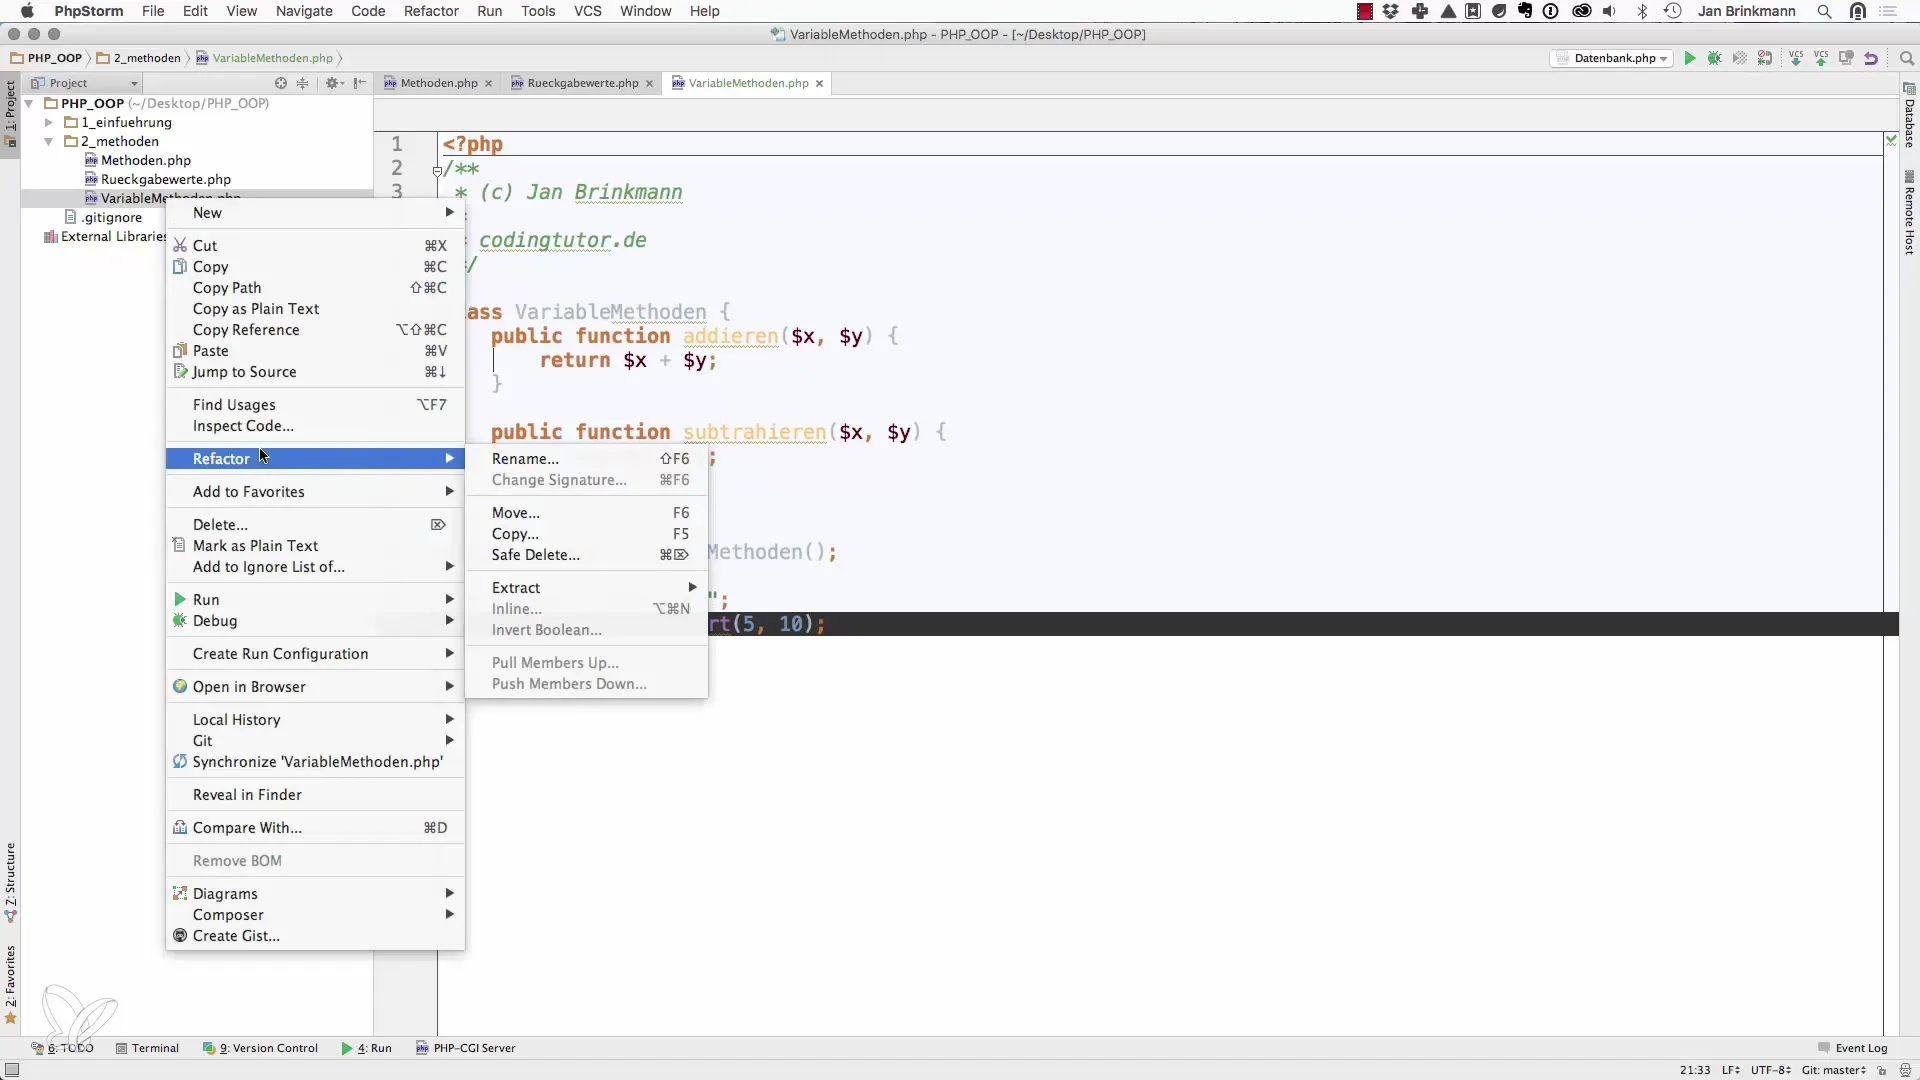The height and width of the screenshot is (1080, 1920).
Task: Open 4: Run tool window
Action: point(366,1048)
